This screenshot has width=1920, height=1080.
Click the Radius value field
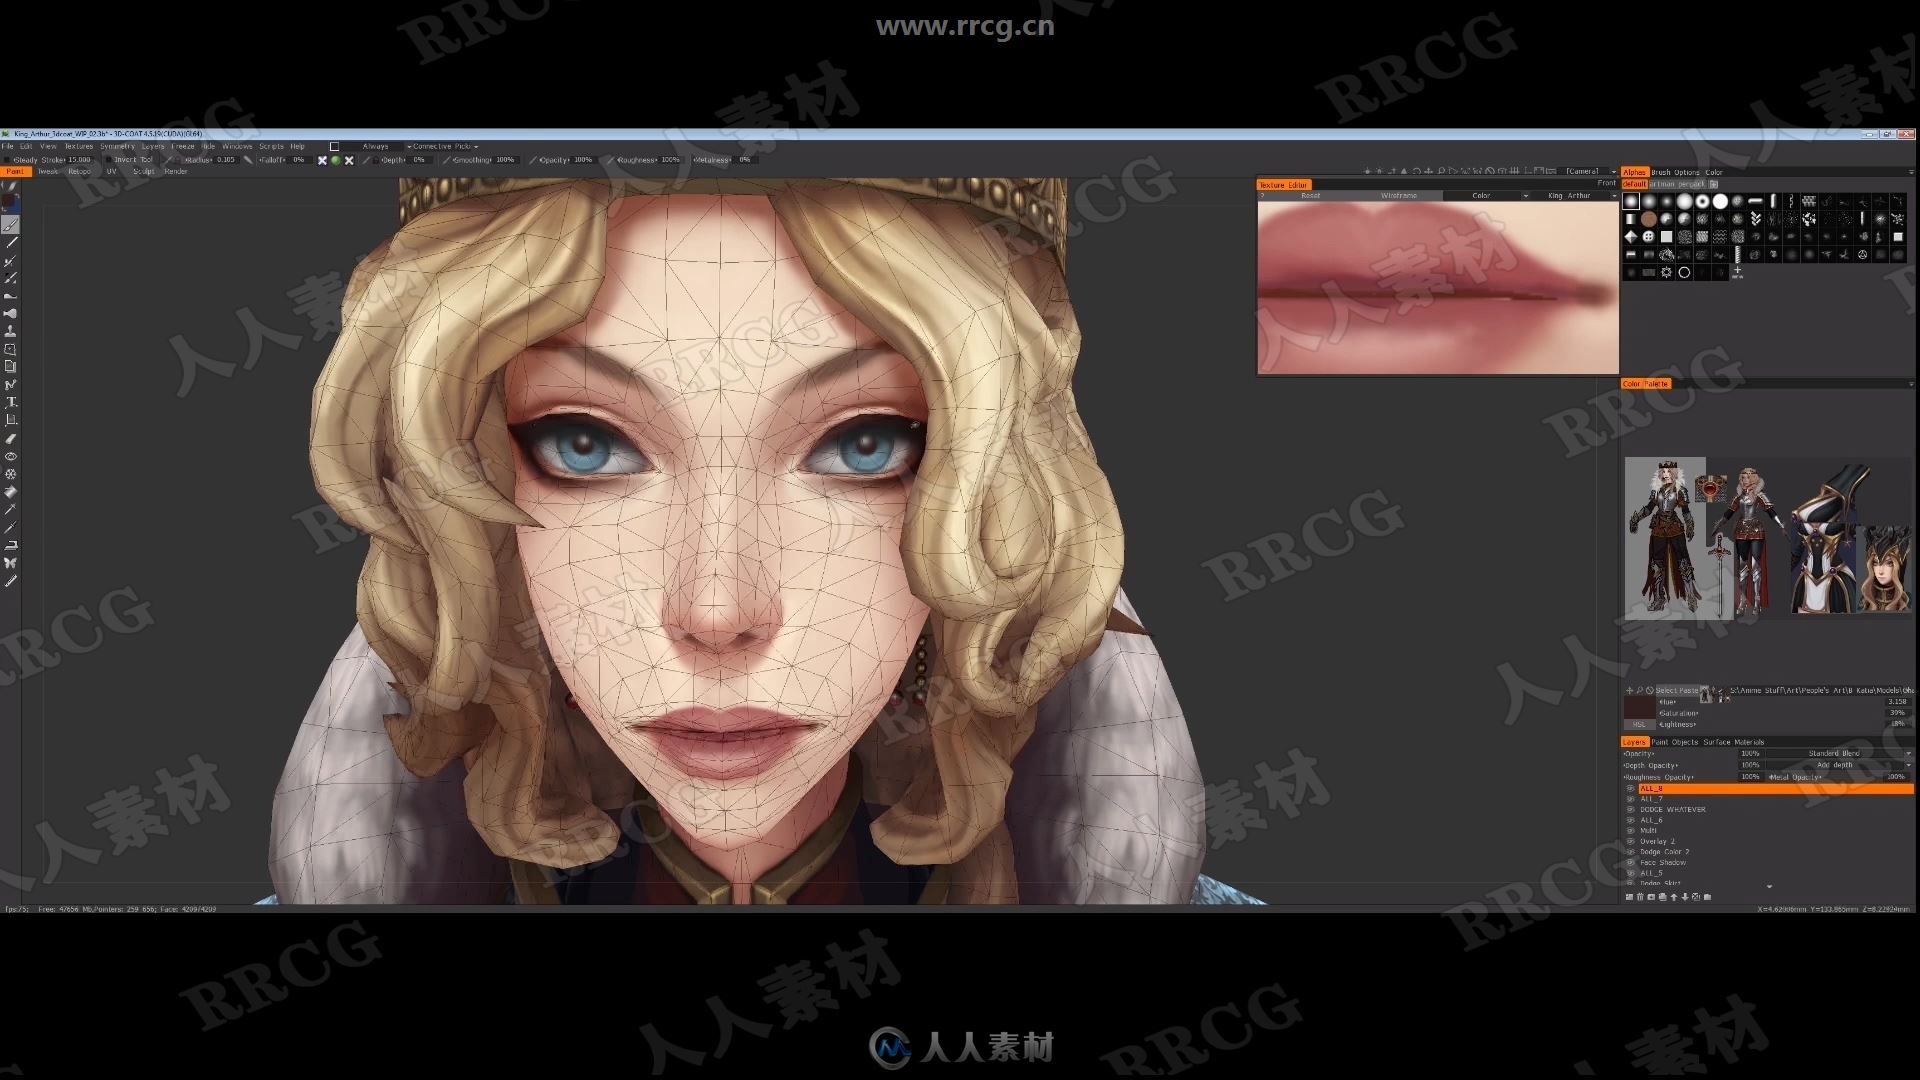coord(227,159)
